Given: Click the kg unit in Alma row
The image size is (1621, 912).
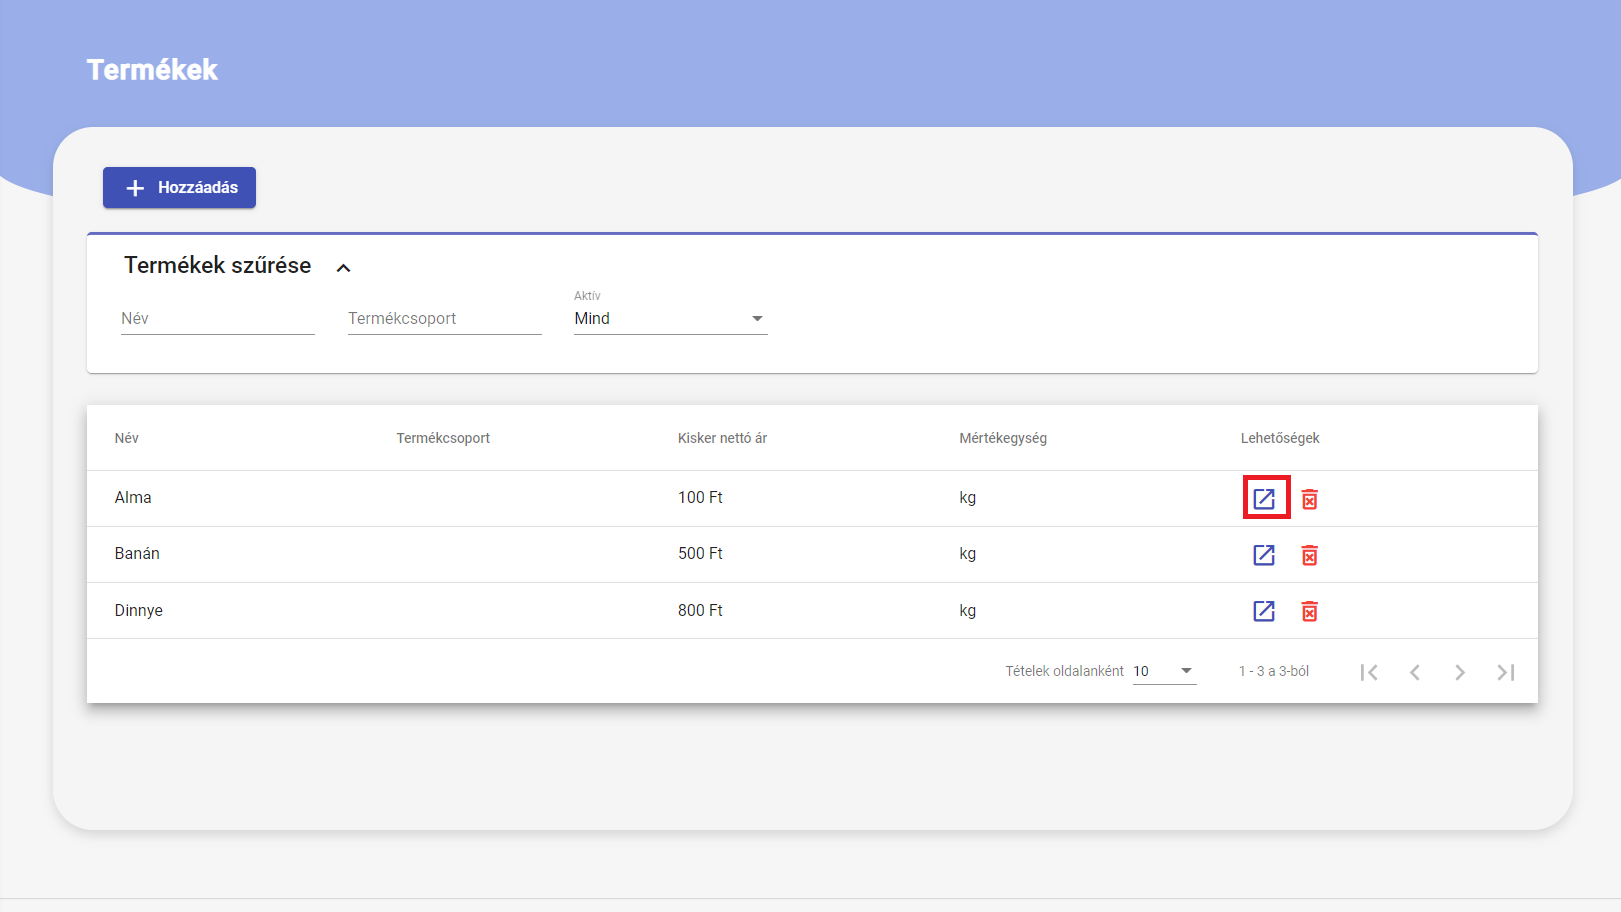Looking at the screenshot, I should coord(967,498).
